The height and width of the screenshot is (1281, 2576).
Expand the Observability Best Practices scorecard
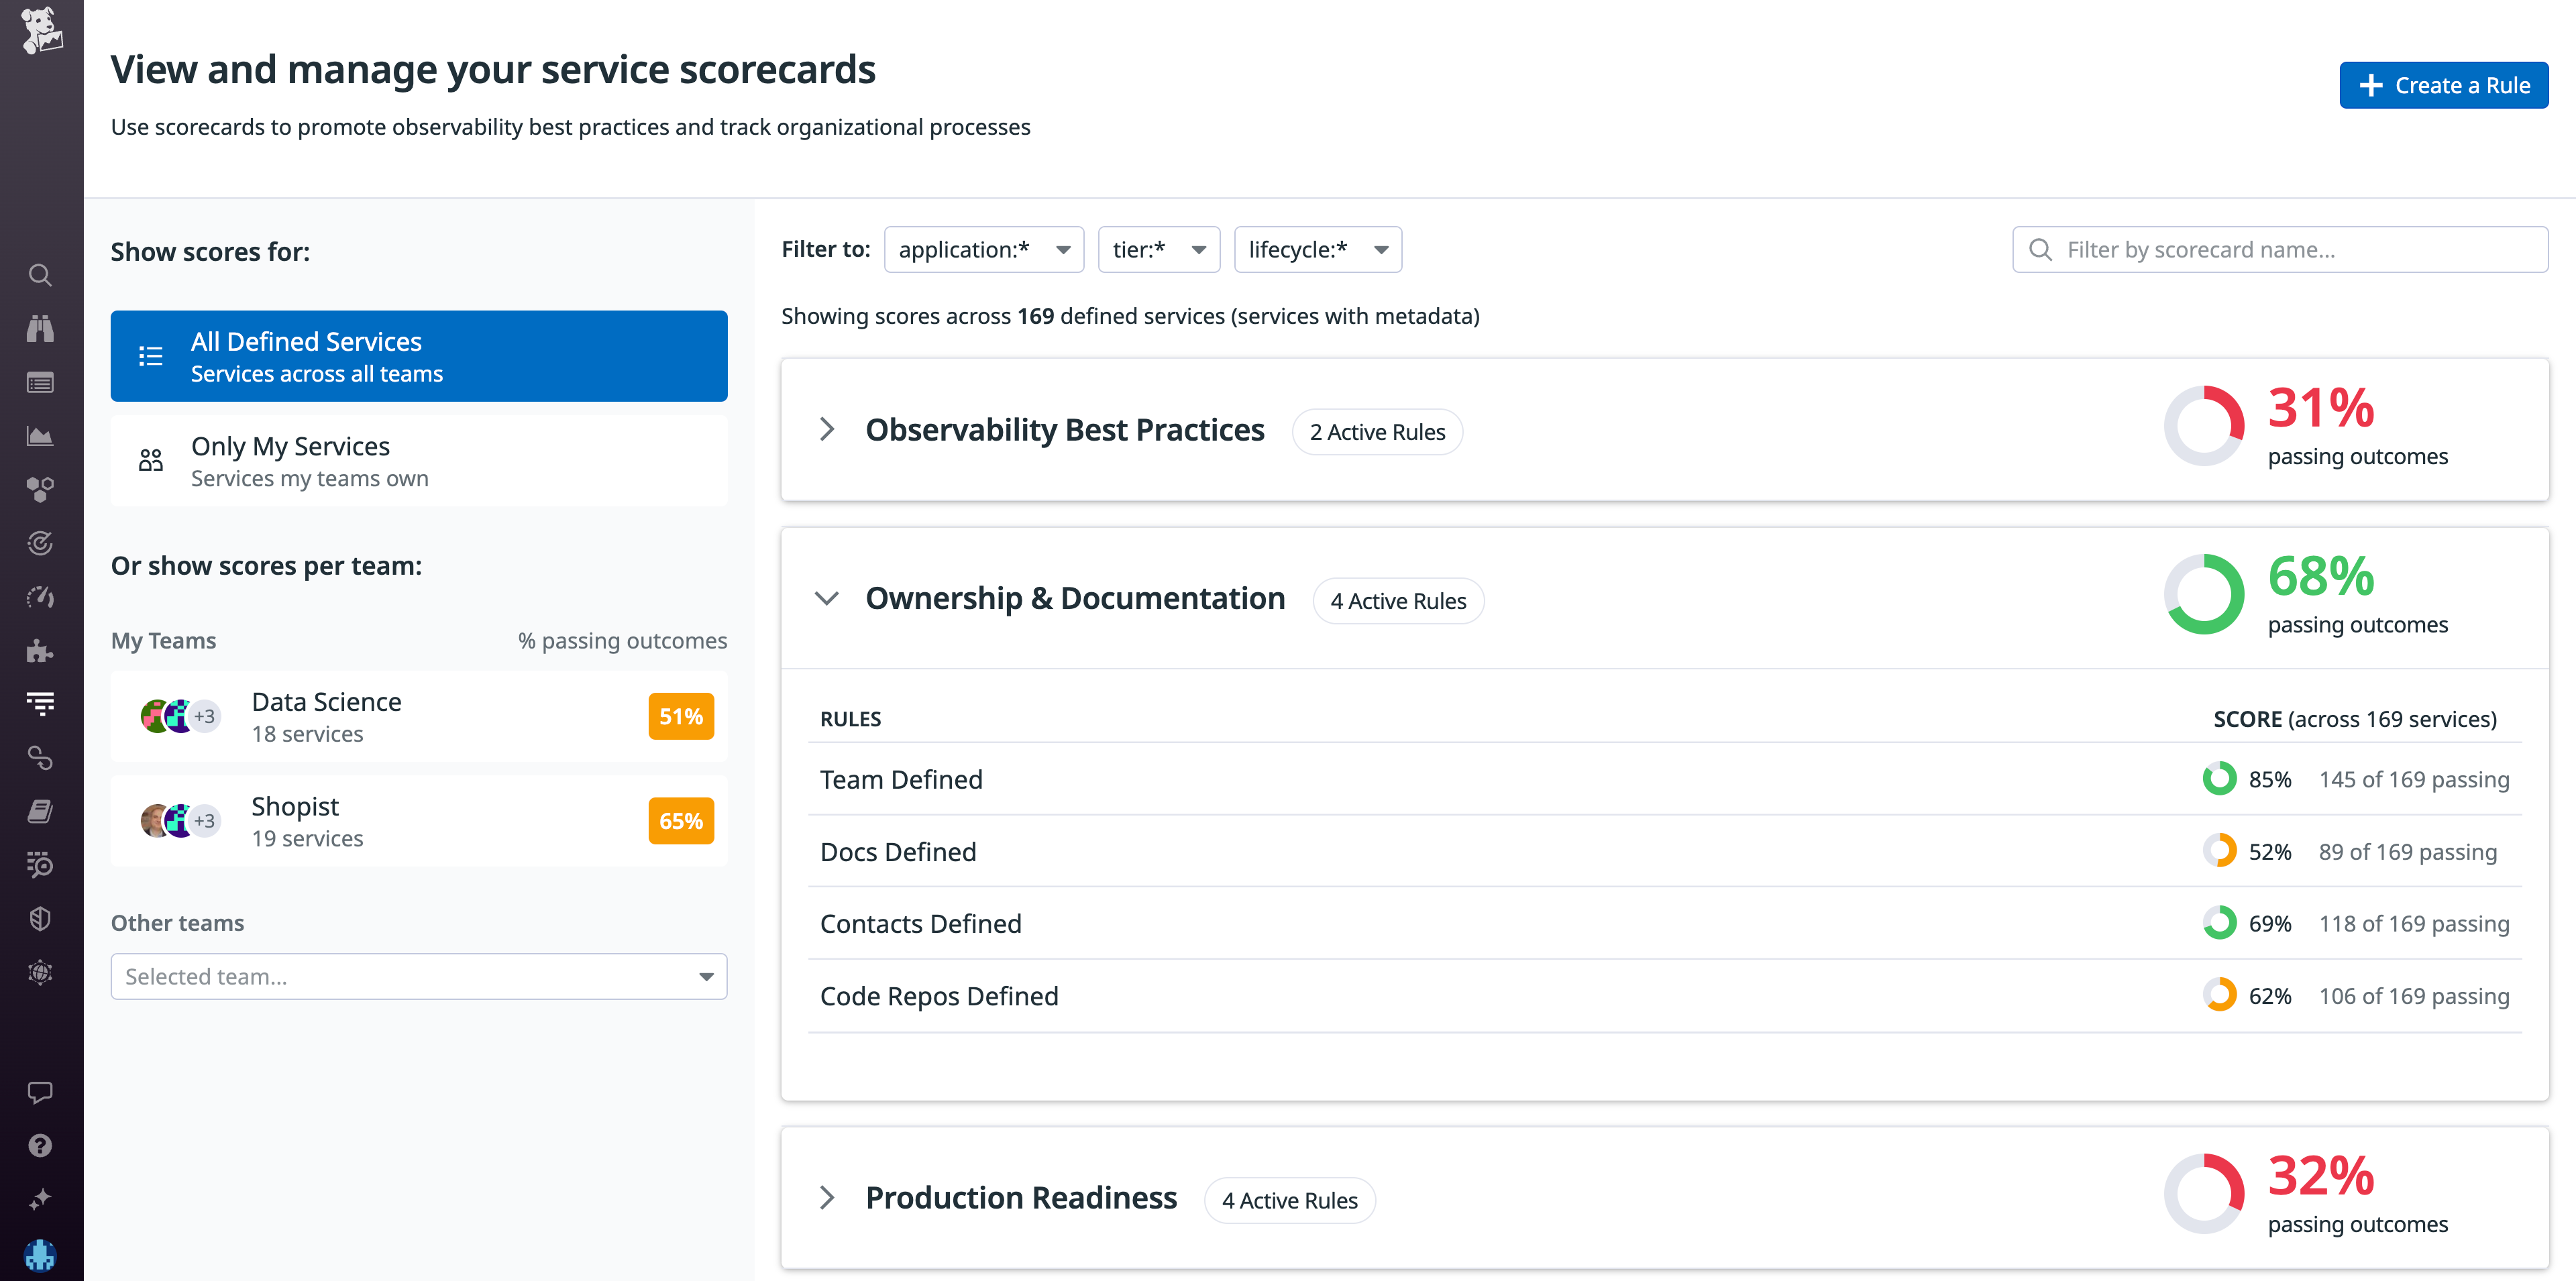(827, 430)
